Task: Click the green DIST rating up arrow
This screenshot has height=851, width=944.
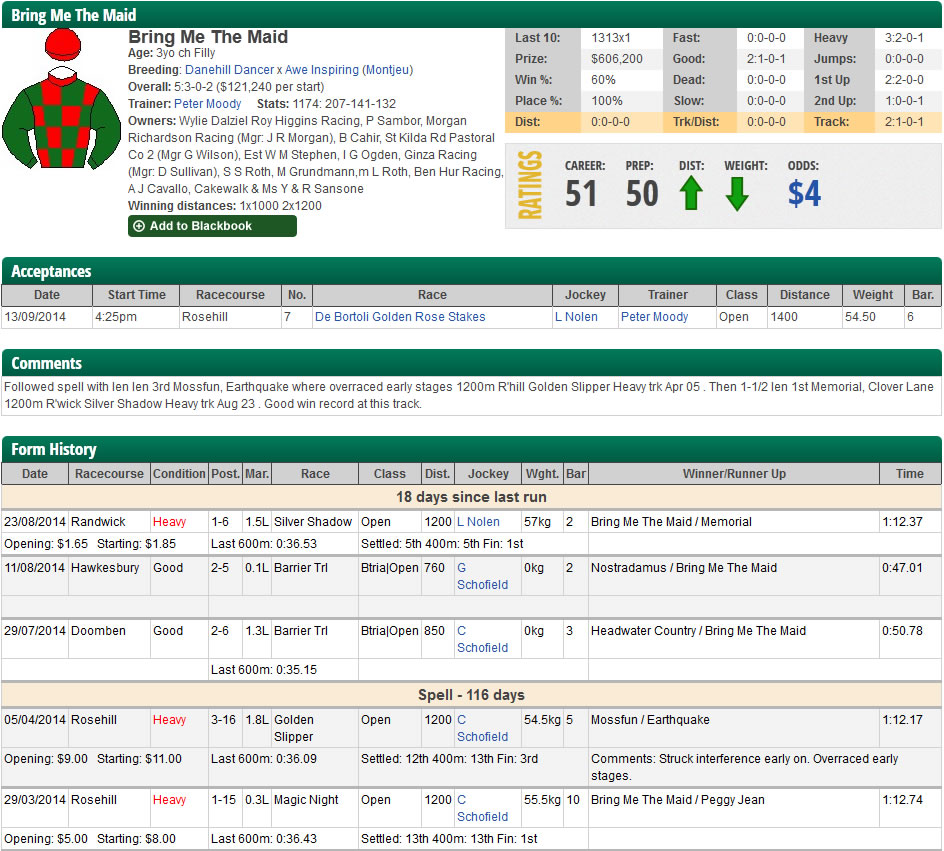Action: click(x=691, y=193)
